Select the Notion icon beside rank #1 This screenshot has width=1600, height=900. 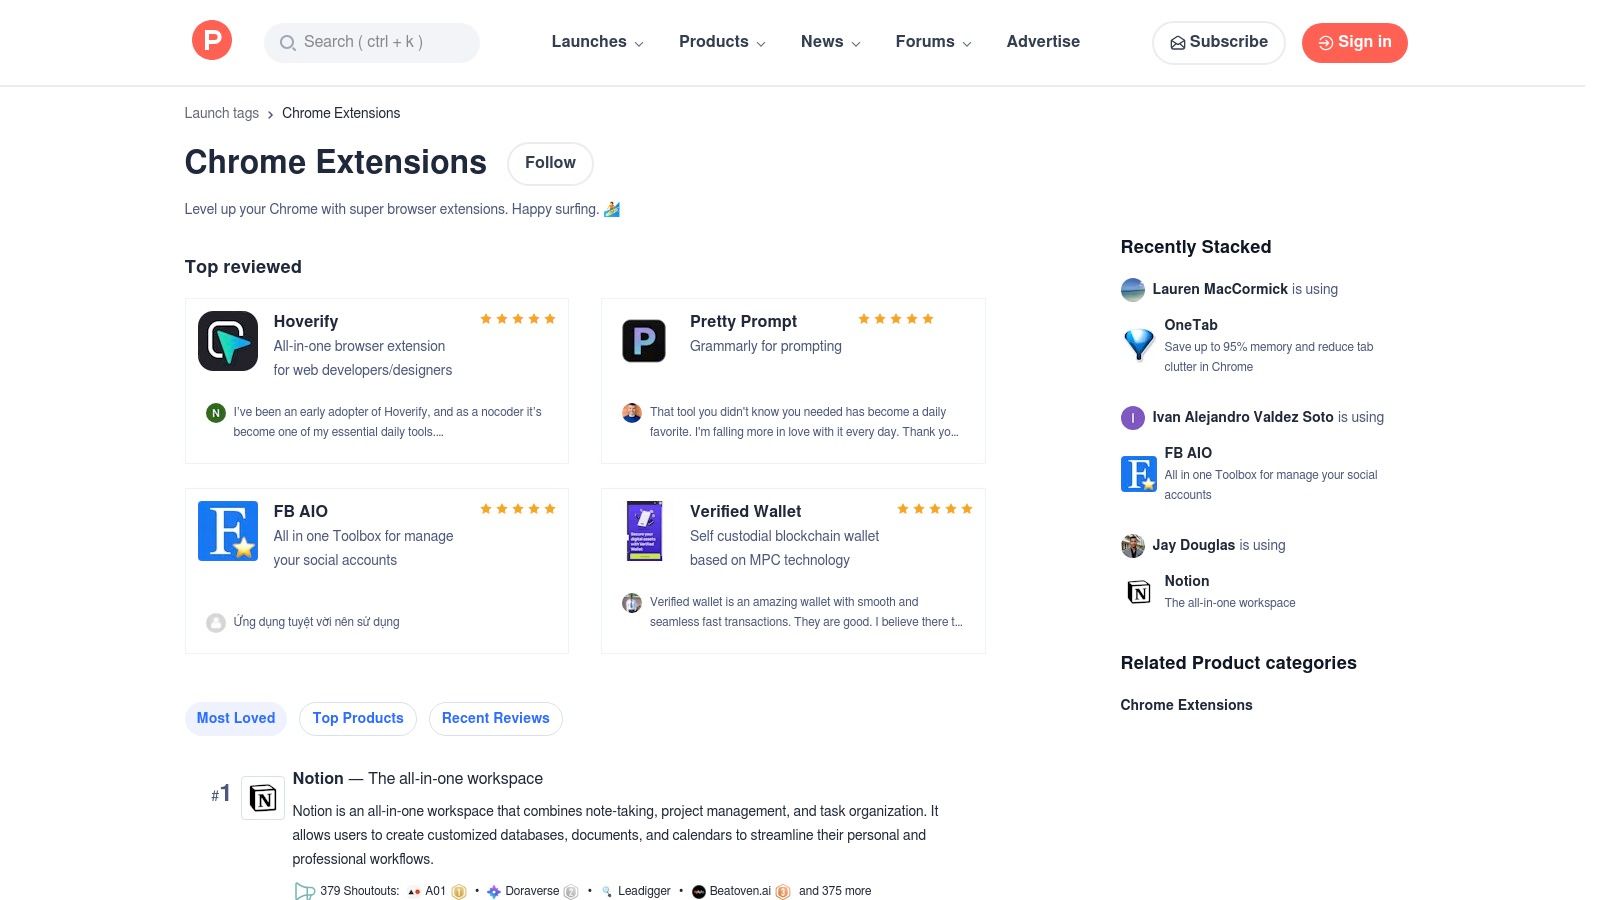262,797
